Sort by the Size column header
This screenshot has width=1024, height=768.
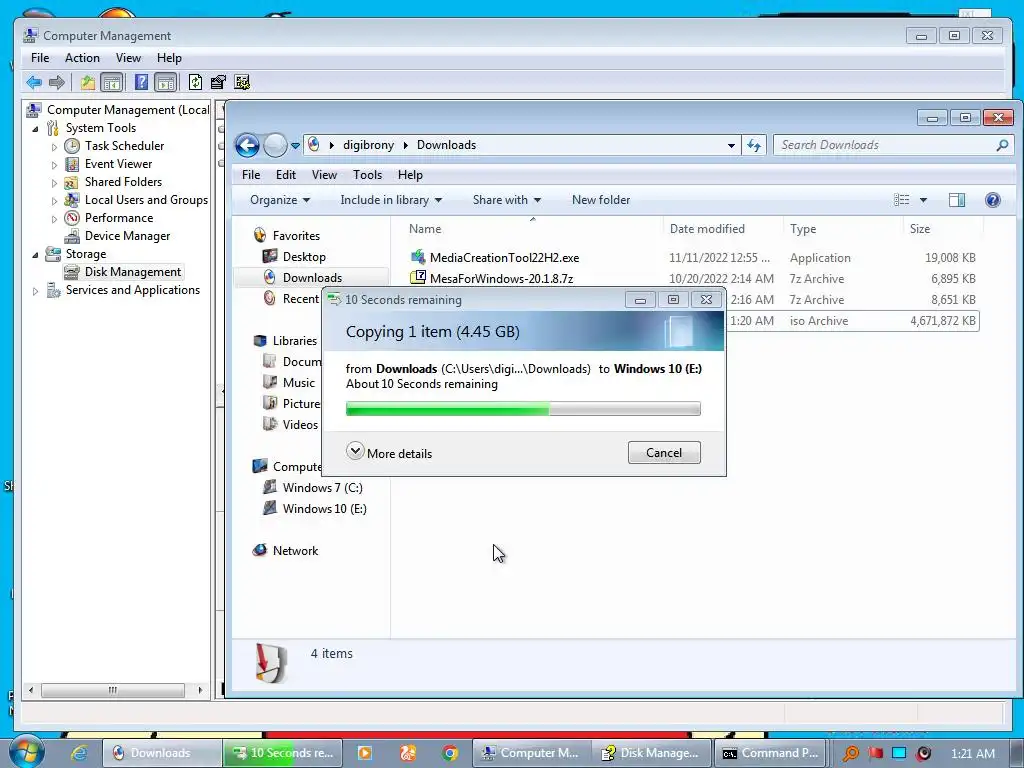(x=942, y=229)
